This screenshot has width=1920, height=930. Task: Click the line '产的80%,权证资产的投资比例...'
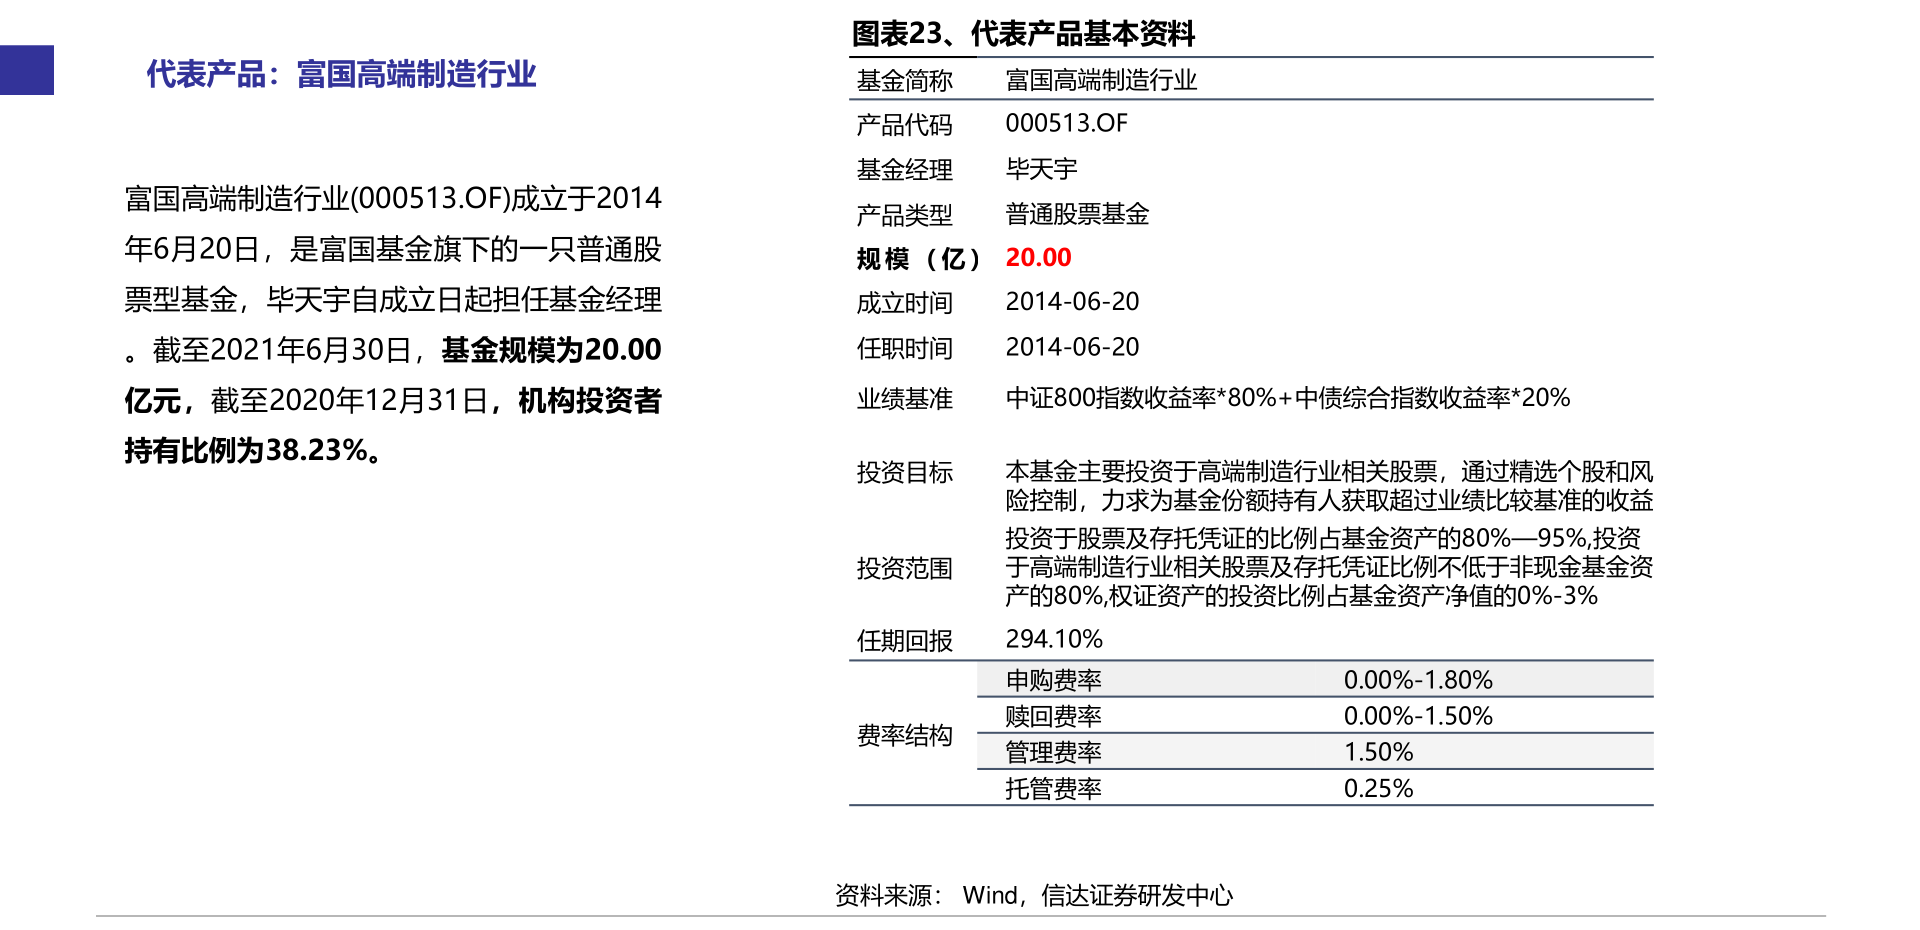click(x=1301, y=596)
